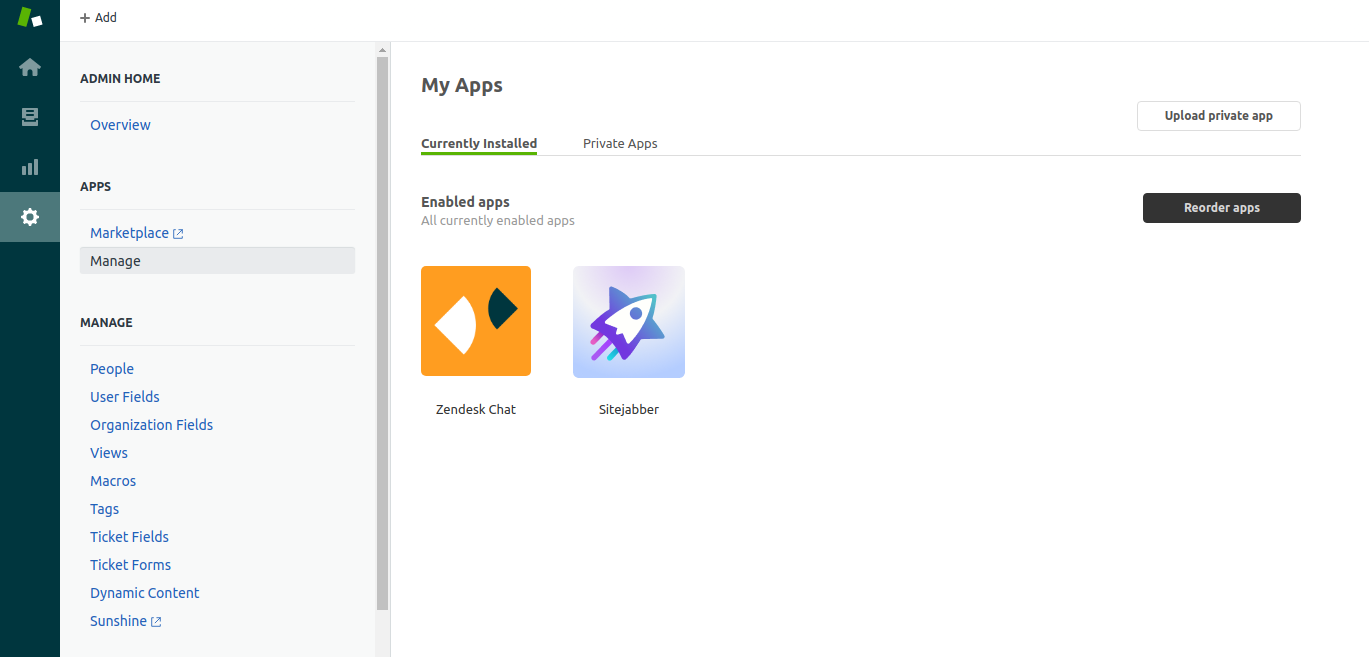Click the APPS section header
The width and height of the screenshot is (1369, 657).
tap(96, 186)
